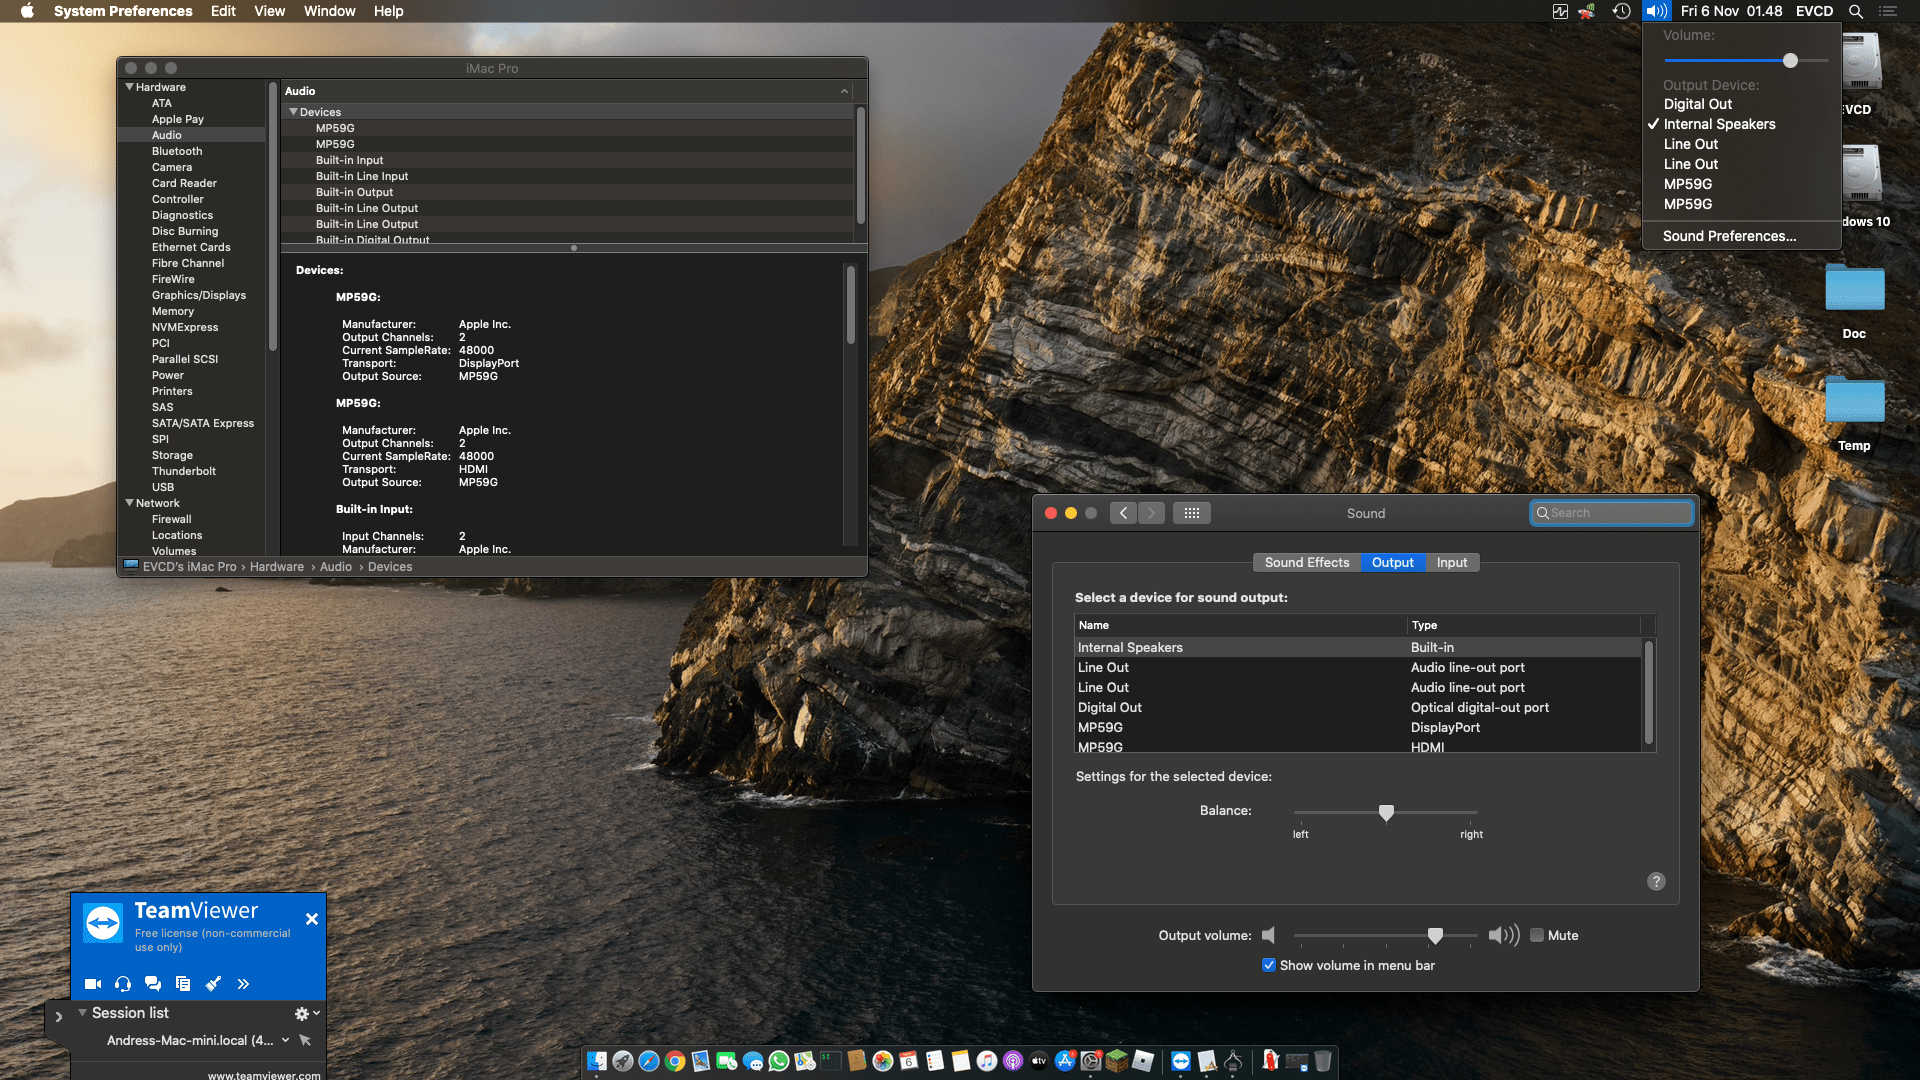Switch to the Input tab
Image resolution: width=1920 pixels, height=1080 pixels.
pos(1452,562)
